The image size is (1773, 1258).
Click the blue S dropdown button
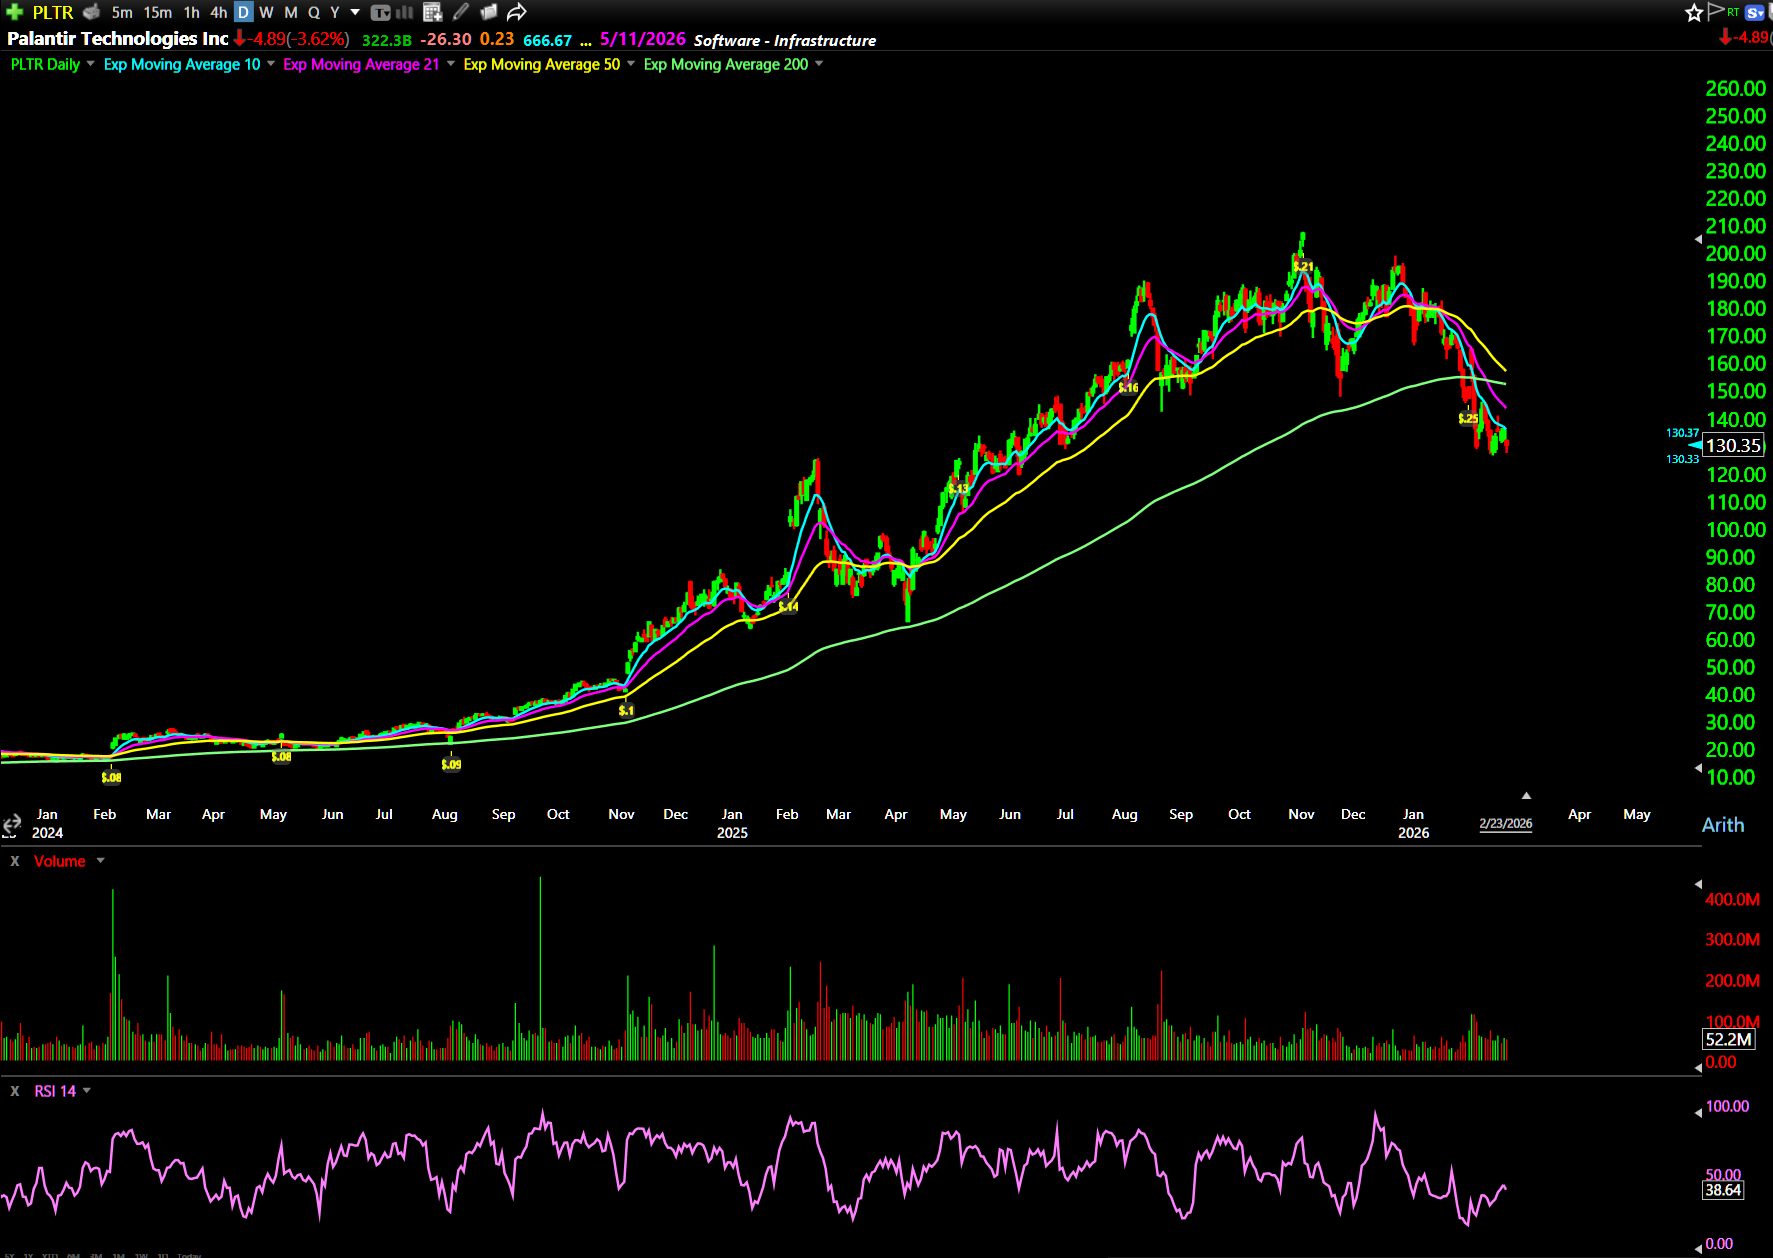(x=1754, y=12)
